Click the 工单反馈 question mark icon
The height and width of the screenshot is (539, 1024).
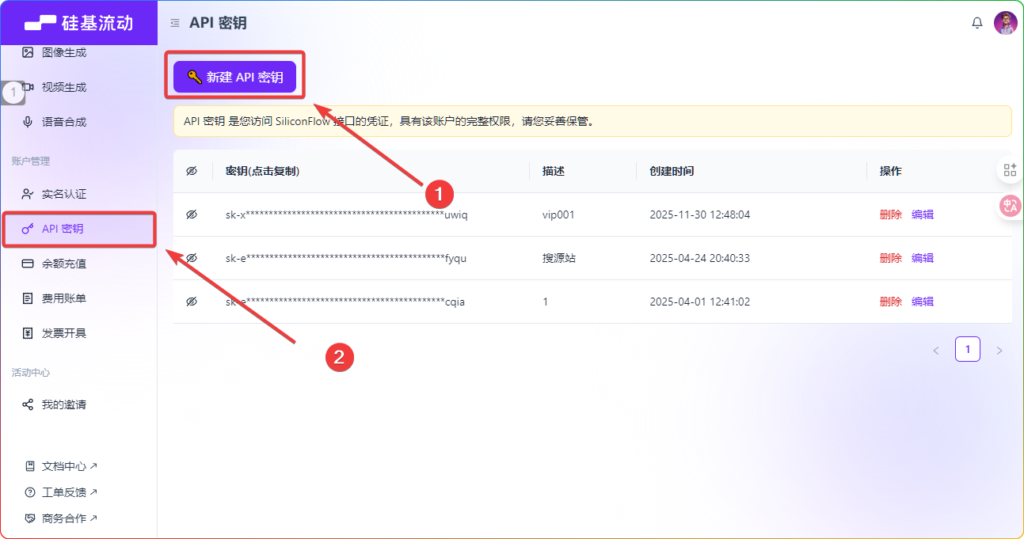[29, 492]
